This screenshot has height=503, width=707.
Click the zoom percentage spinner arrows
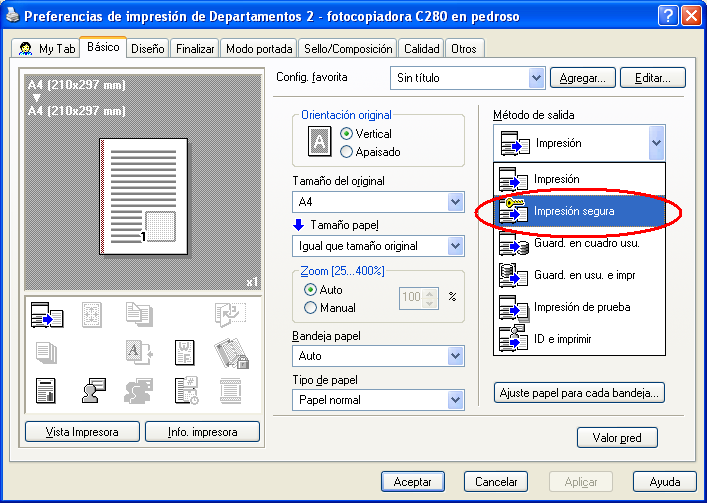[x=430, y=298]
